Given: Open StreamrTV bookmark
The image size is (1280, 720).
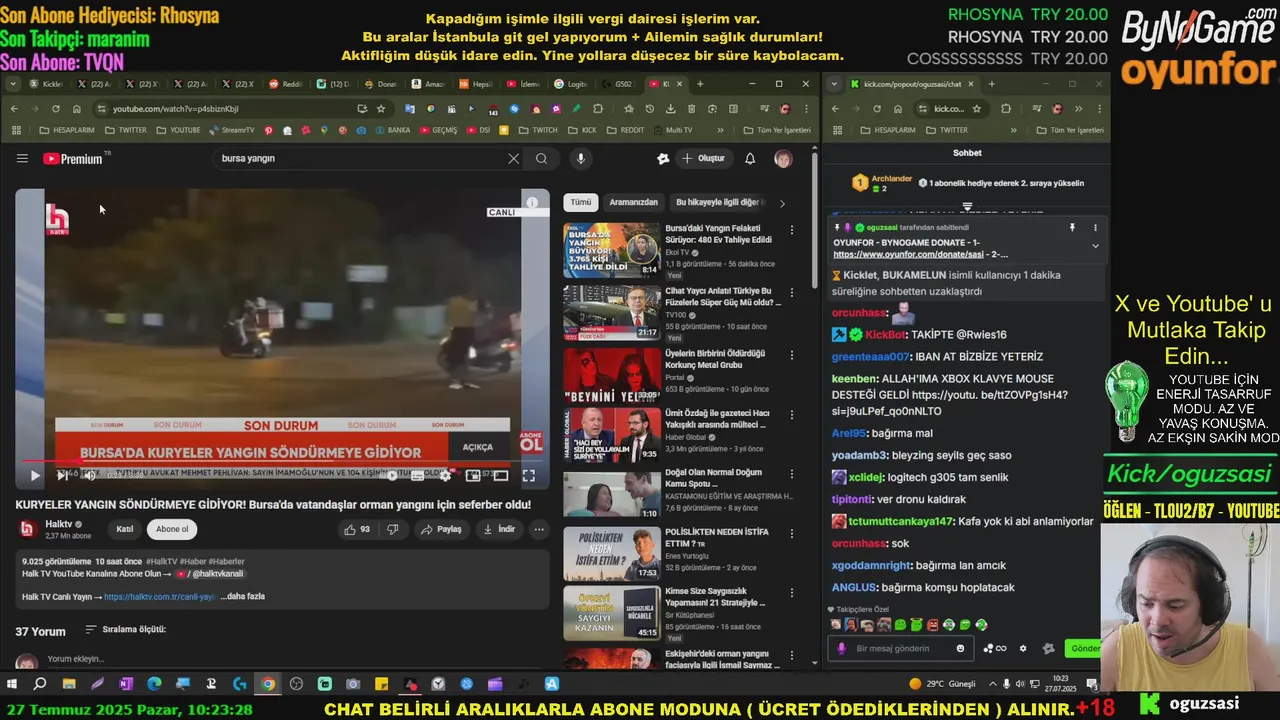Looking at the screenshot, I should pos(230,130).
